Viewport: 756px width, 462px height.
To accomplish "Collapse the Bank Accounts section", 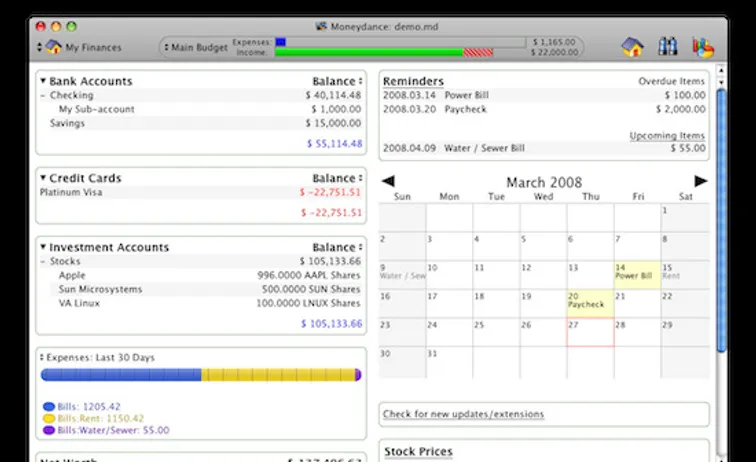I will pyautogui.click(x=43, y=82).
